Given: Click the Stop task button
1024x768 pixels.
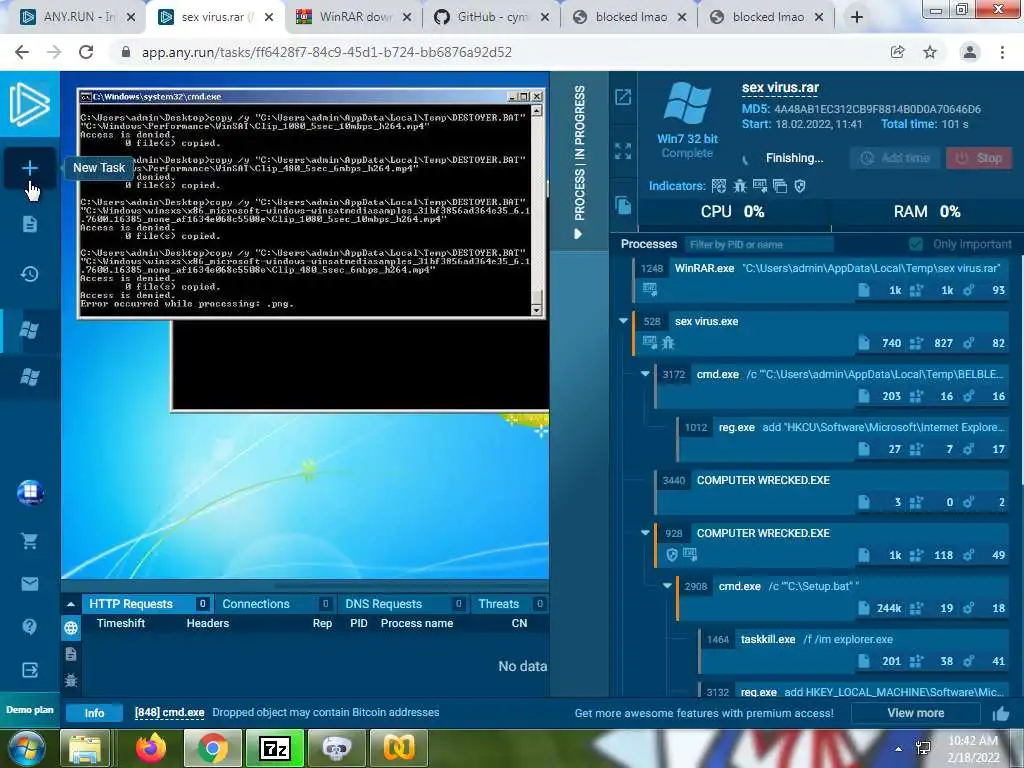Looking at the screenshot, I should (978, 158).
